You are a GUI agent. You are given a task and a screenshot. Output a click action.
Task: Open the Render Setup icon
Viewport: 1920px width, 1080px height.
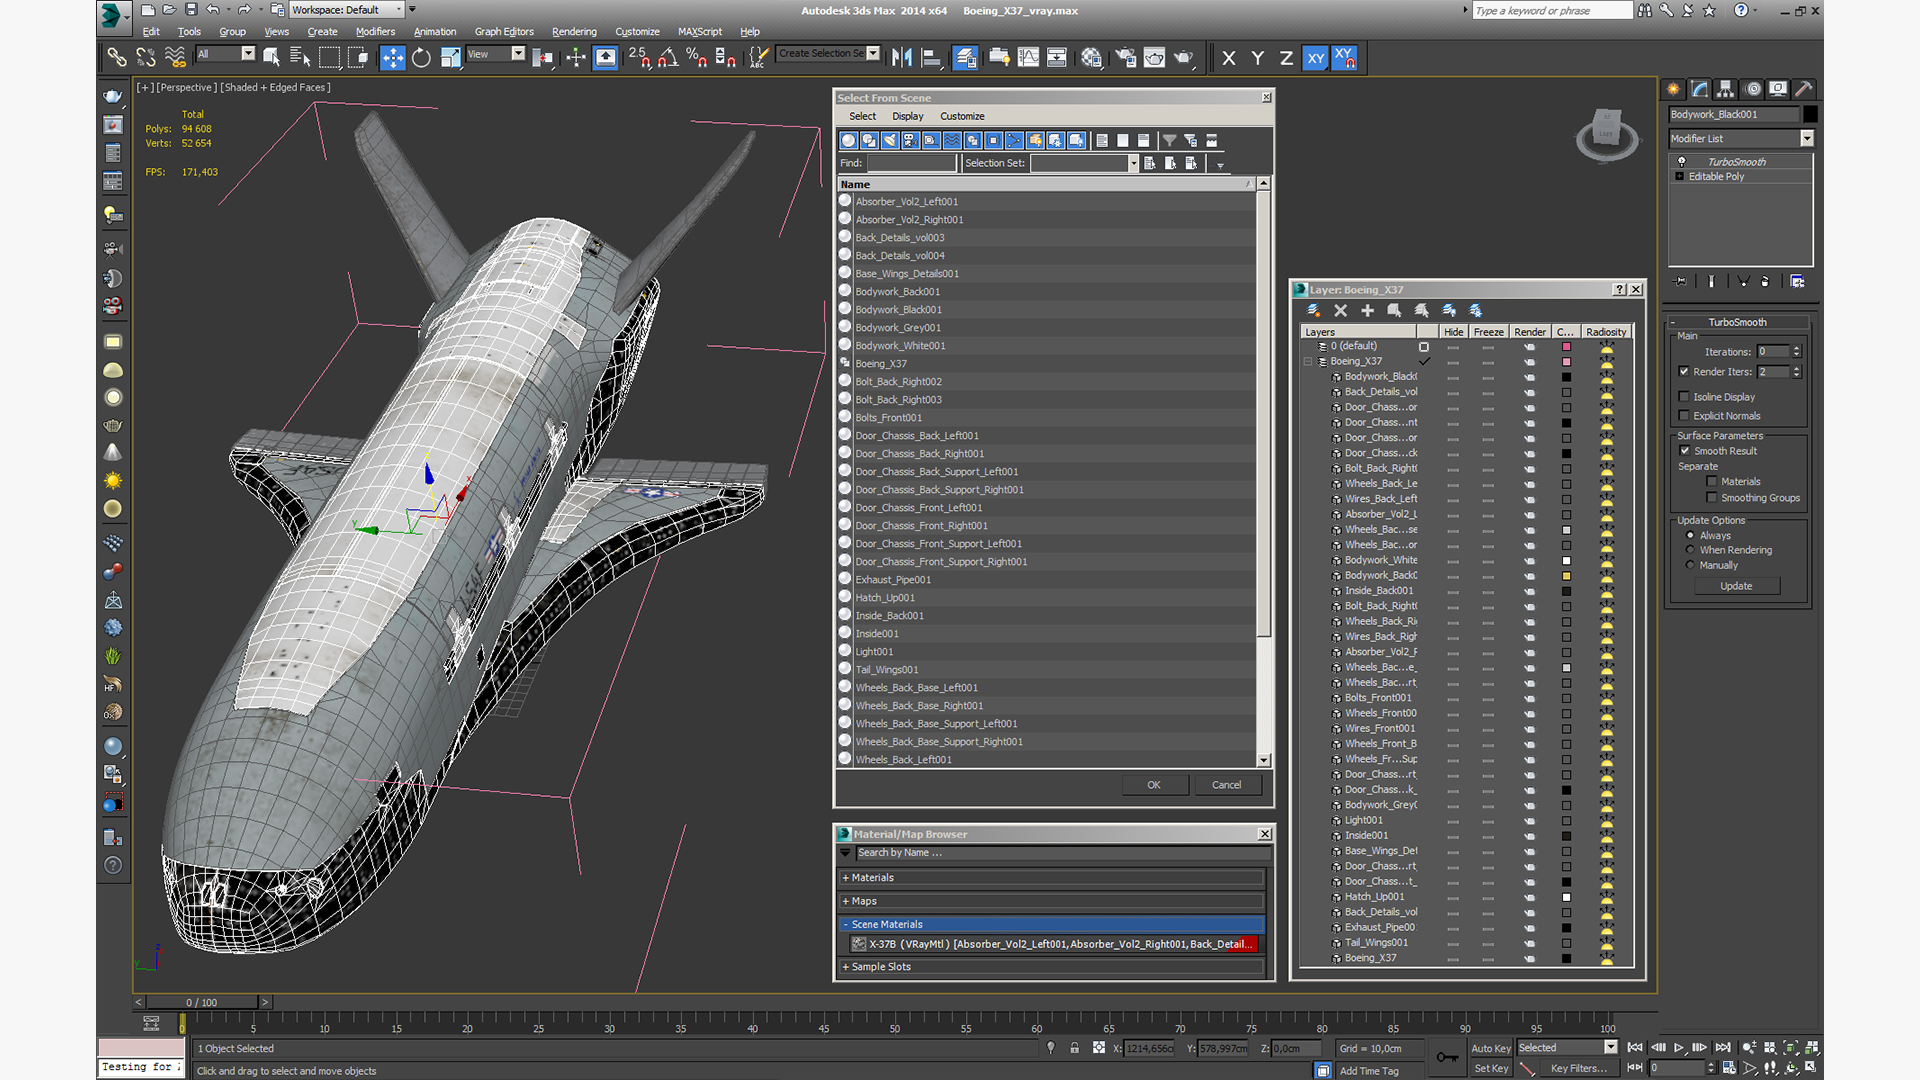coord(1126,58)
